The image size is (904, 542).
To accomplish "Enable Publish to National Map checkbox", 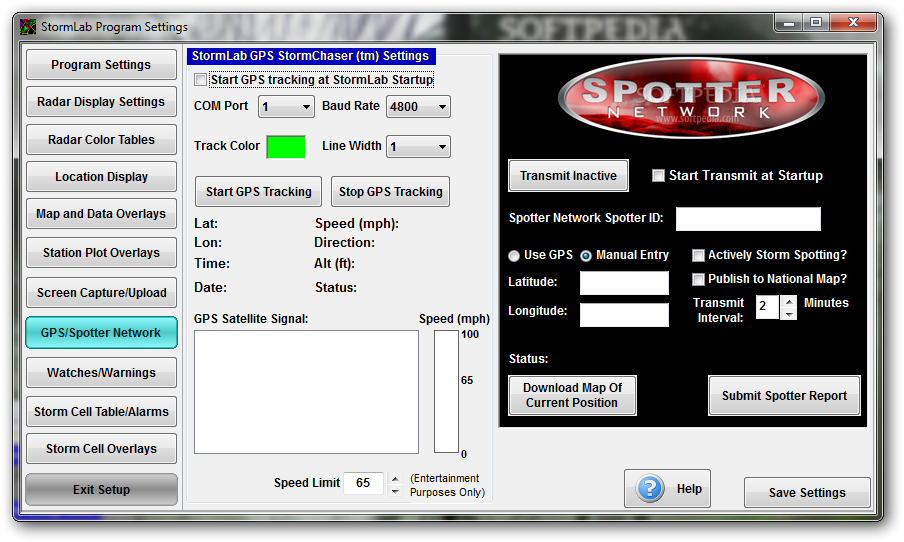I will point(698,279).
